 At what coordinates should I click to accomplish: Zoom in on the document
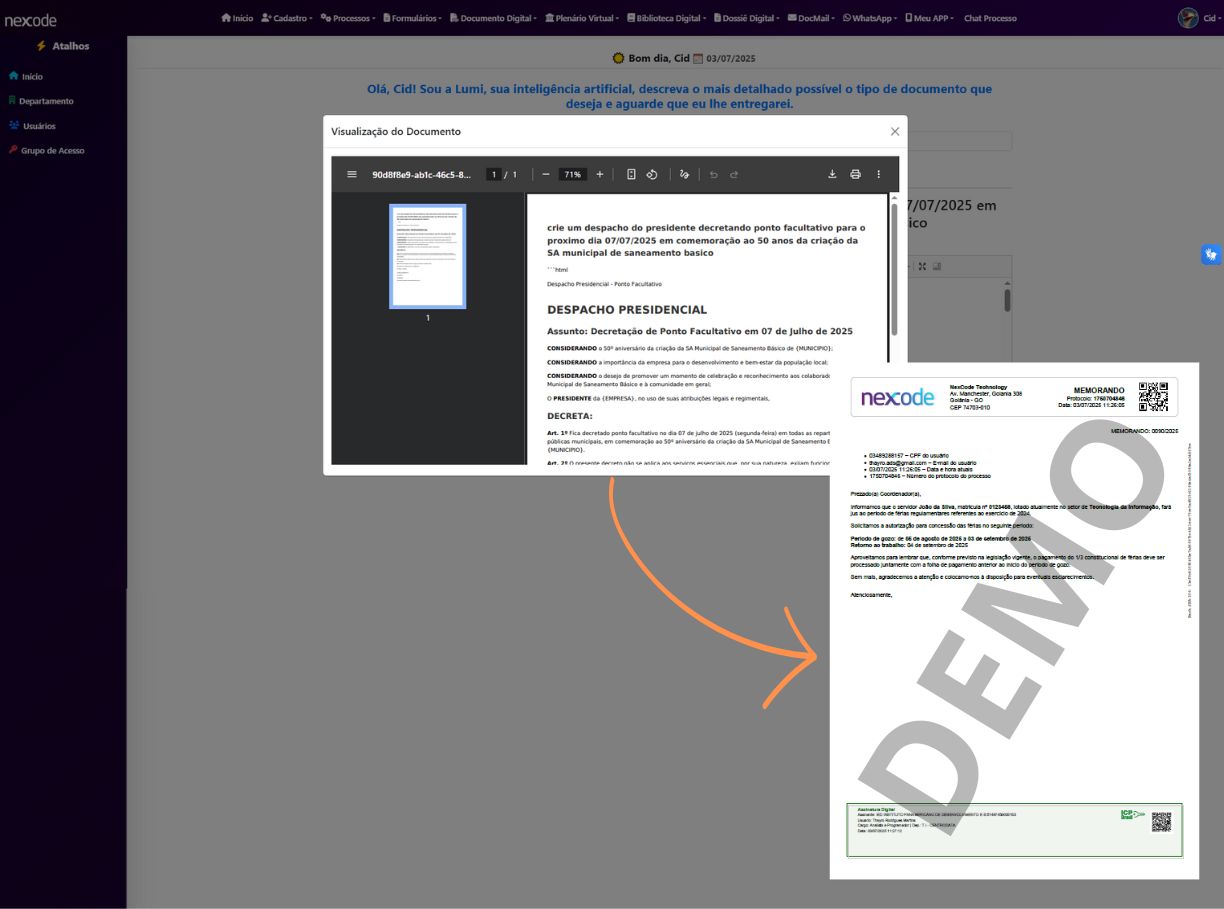point(599,173)
